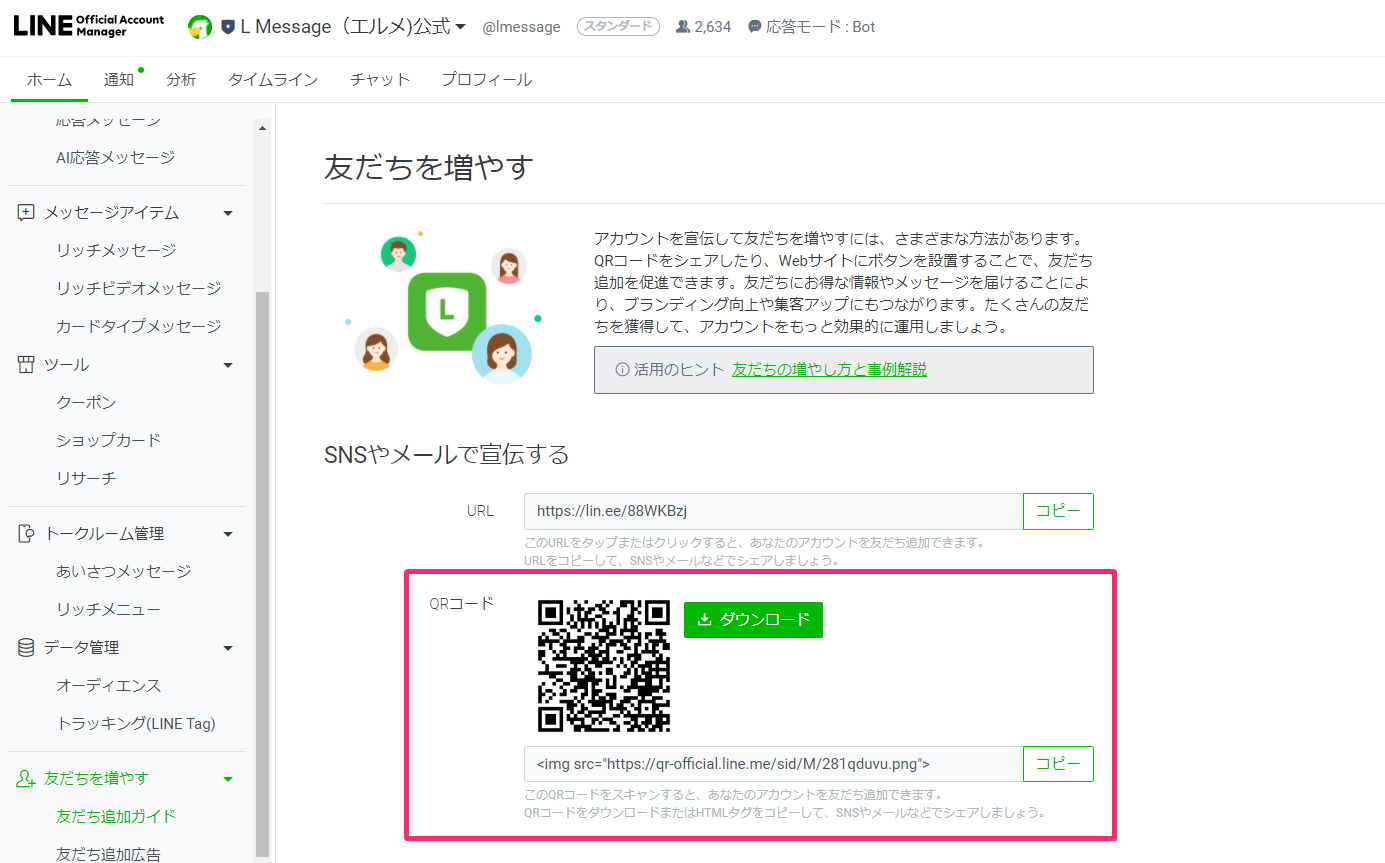Open the 友だちの増やし方と事例解説 link

829,369
